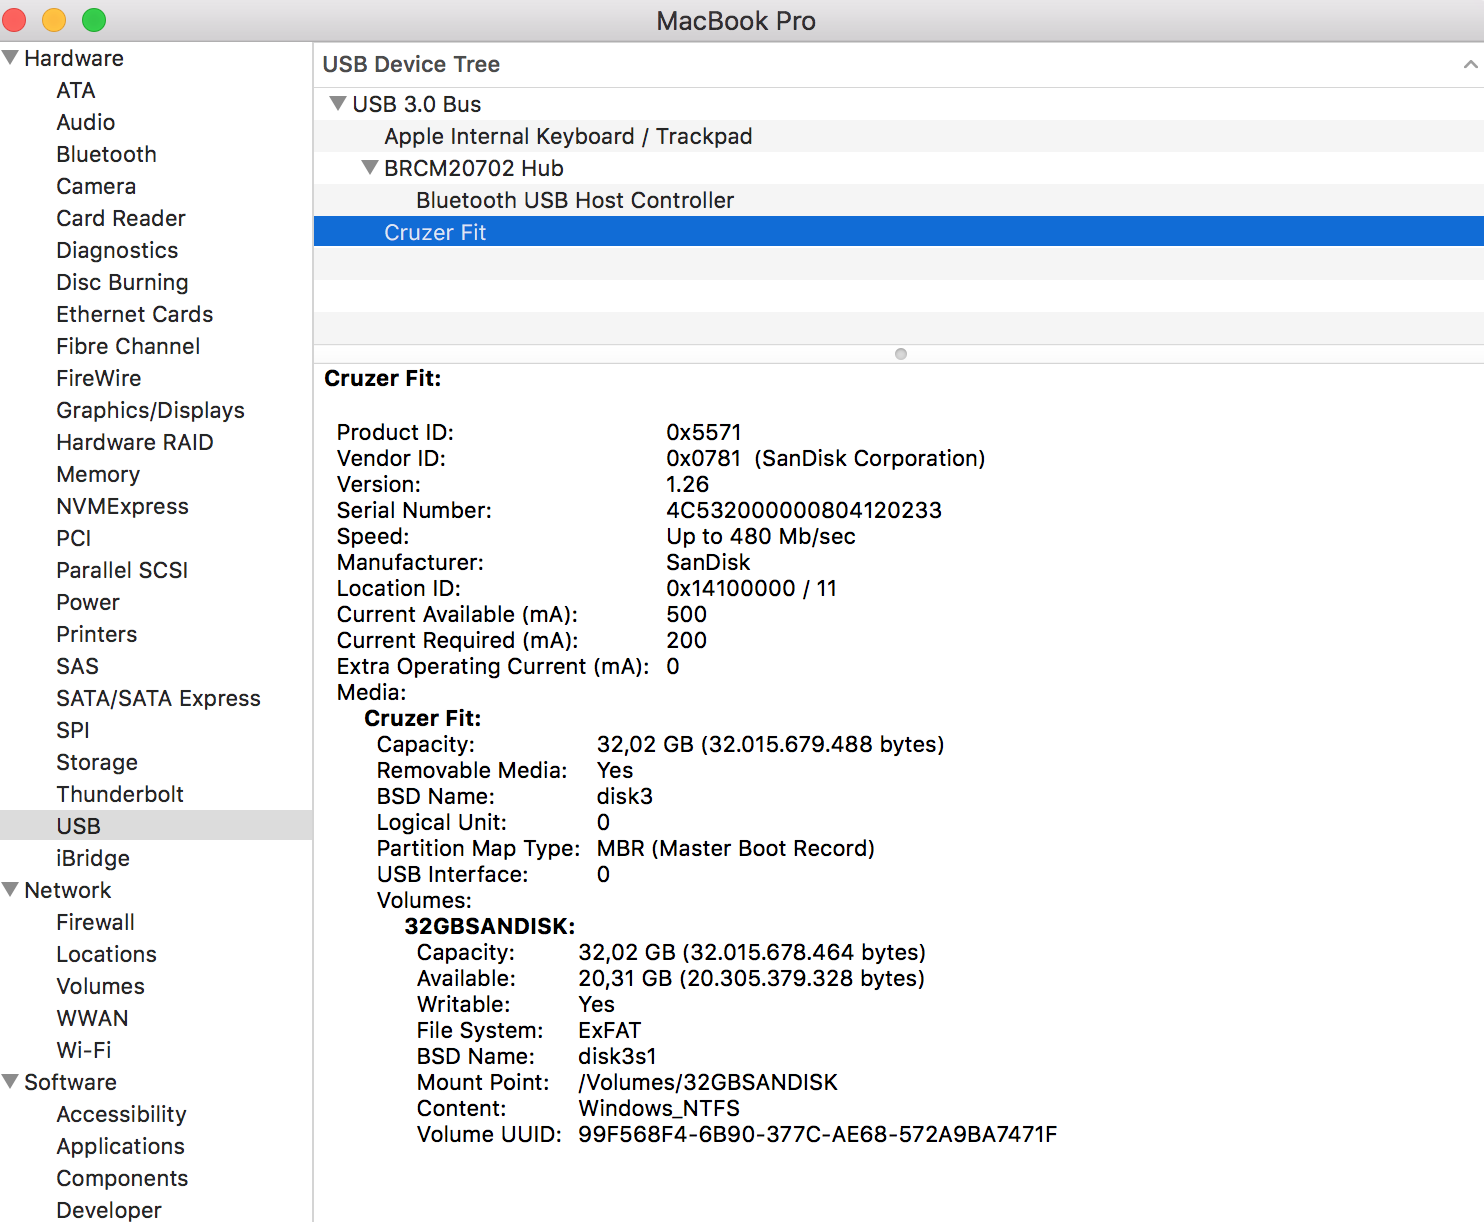The width and height of the screenshot is (1484, 1222).
Task: Select Components under Software
Action: [x=122, y=1178]
